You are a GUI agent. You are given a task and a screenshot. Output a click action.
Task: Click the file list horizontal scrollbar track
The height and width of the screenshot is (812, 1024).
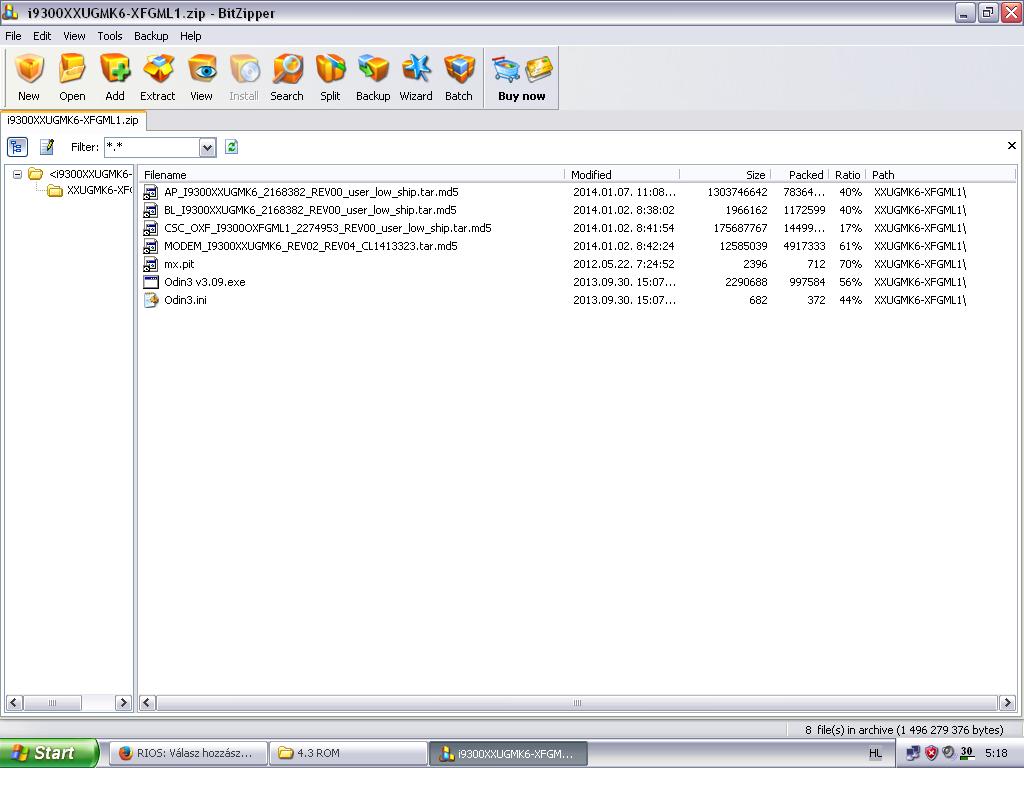pos(577,703)
